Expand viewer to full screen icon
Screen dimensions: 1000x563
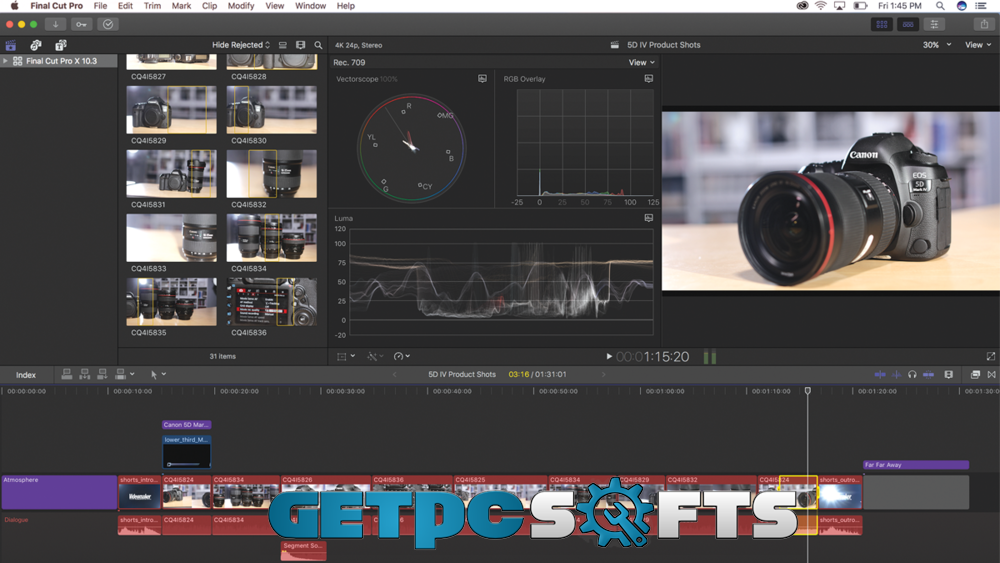990,356
